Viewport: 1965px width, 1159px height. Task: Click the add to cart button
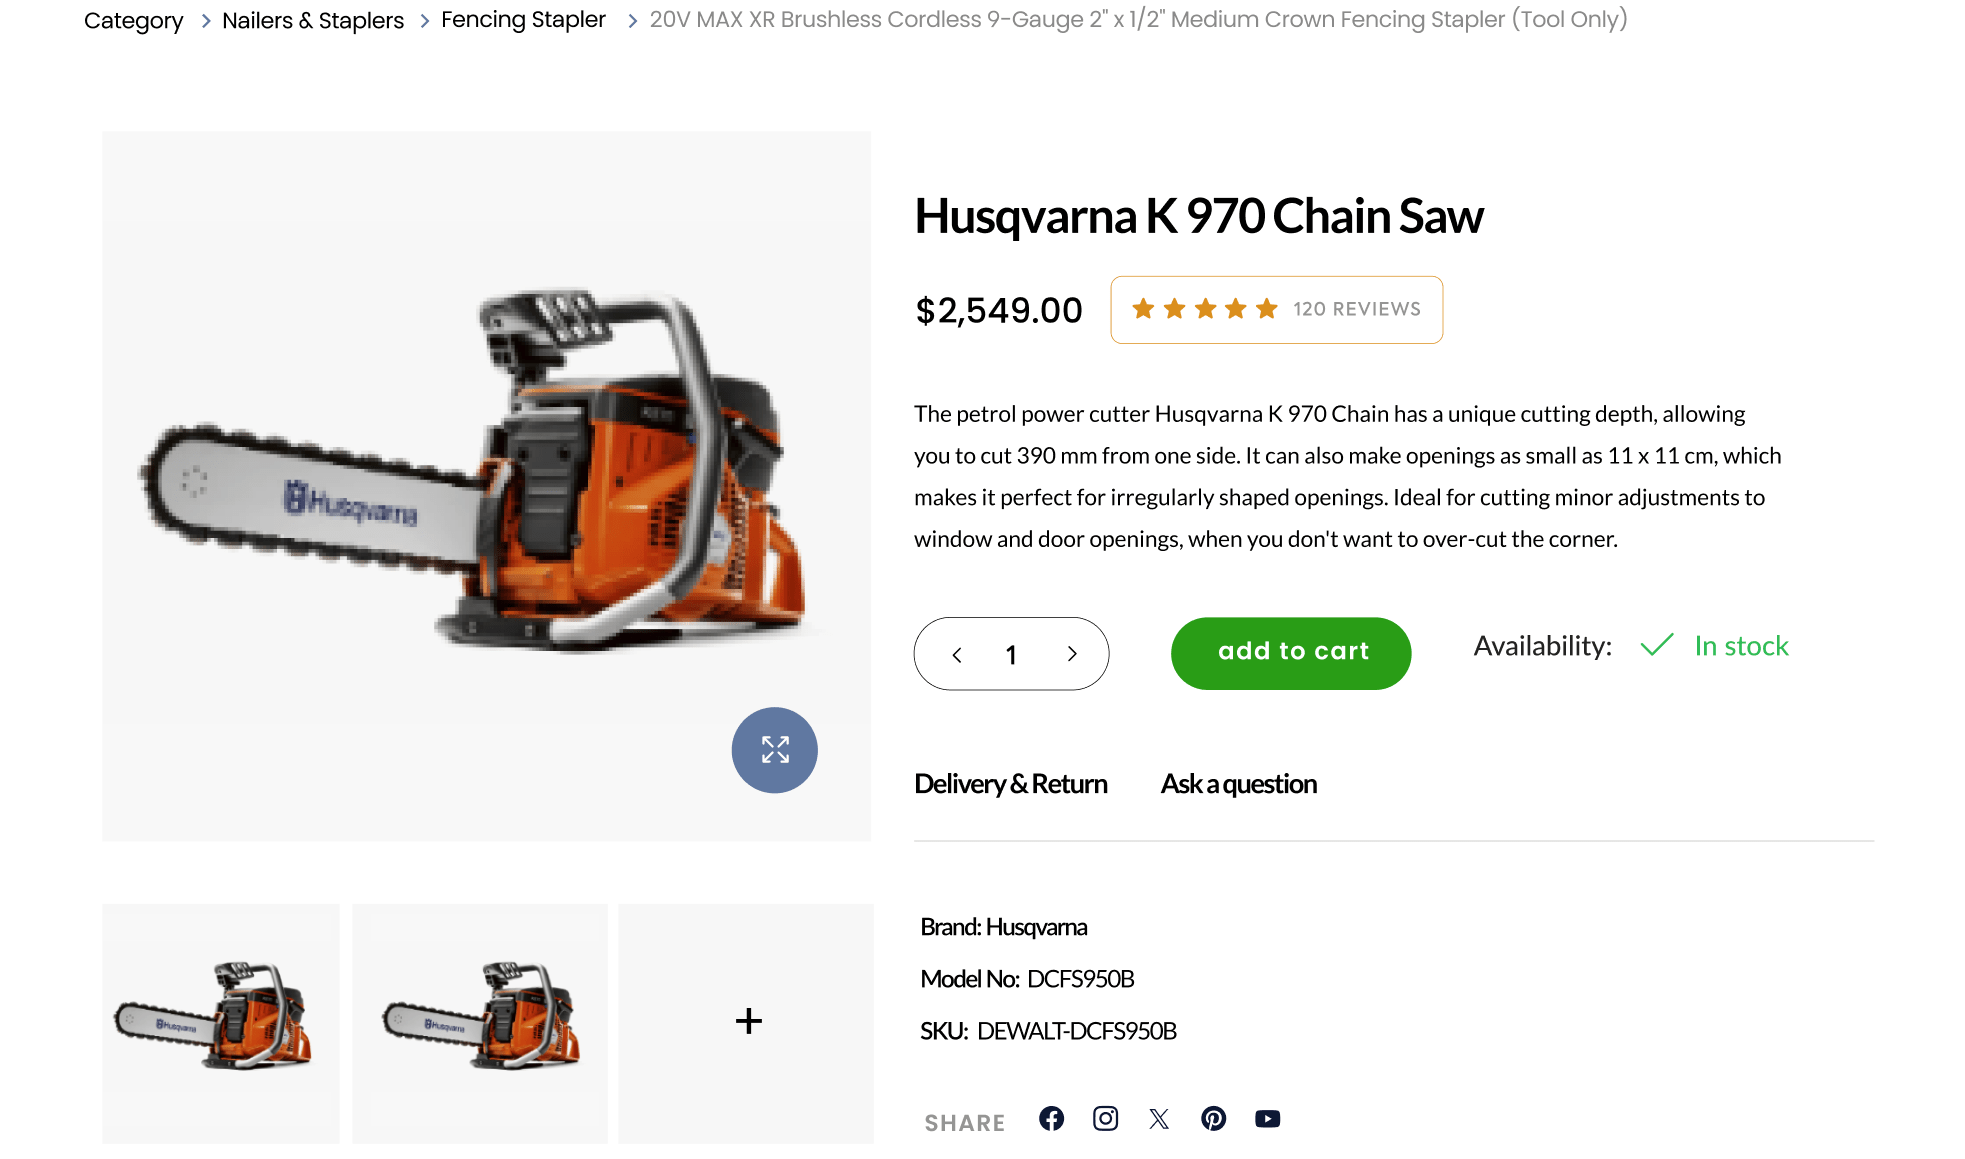pos(1291,653)
